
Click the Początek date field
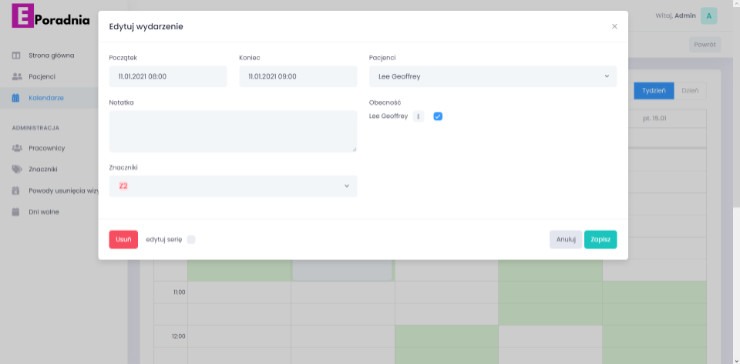[168, 76]
